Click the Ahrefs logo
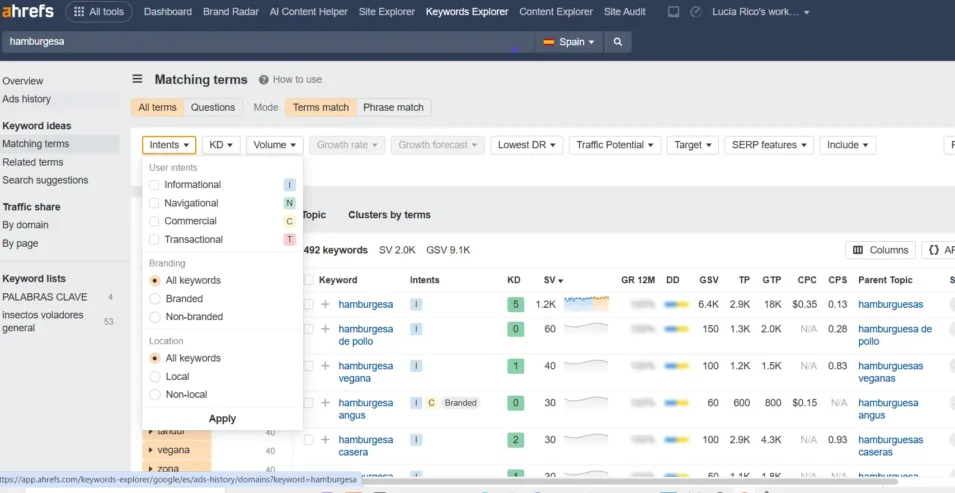 28,11
